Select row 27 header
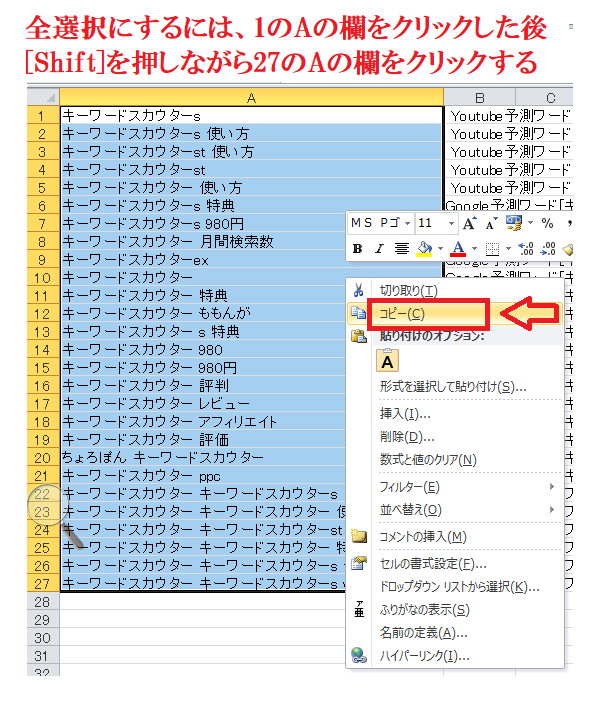Viewport: 613px width, 718px height. point(43,583)
